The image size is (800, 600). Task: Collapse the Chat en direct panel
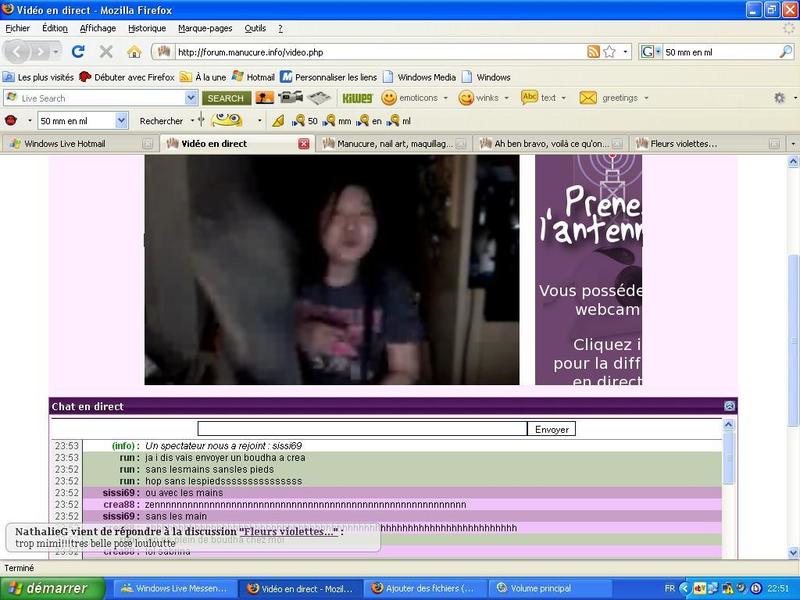click(729, 406)
